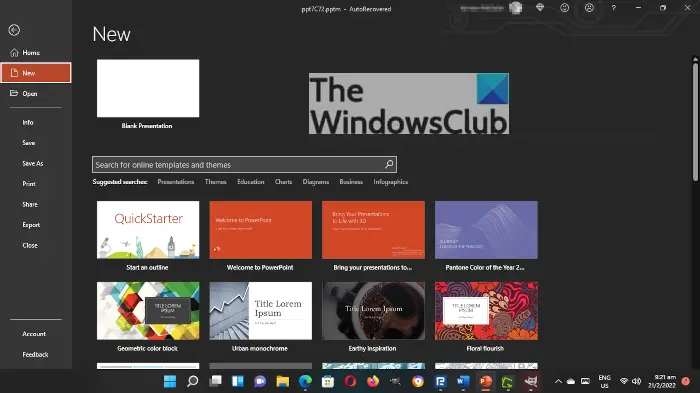Click the diamond premium icon in the title bar
The width and height of the screenshot is (700, 393).
540,8
